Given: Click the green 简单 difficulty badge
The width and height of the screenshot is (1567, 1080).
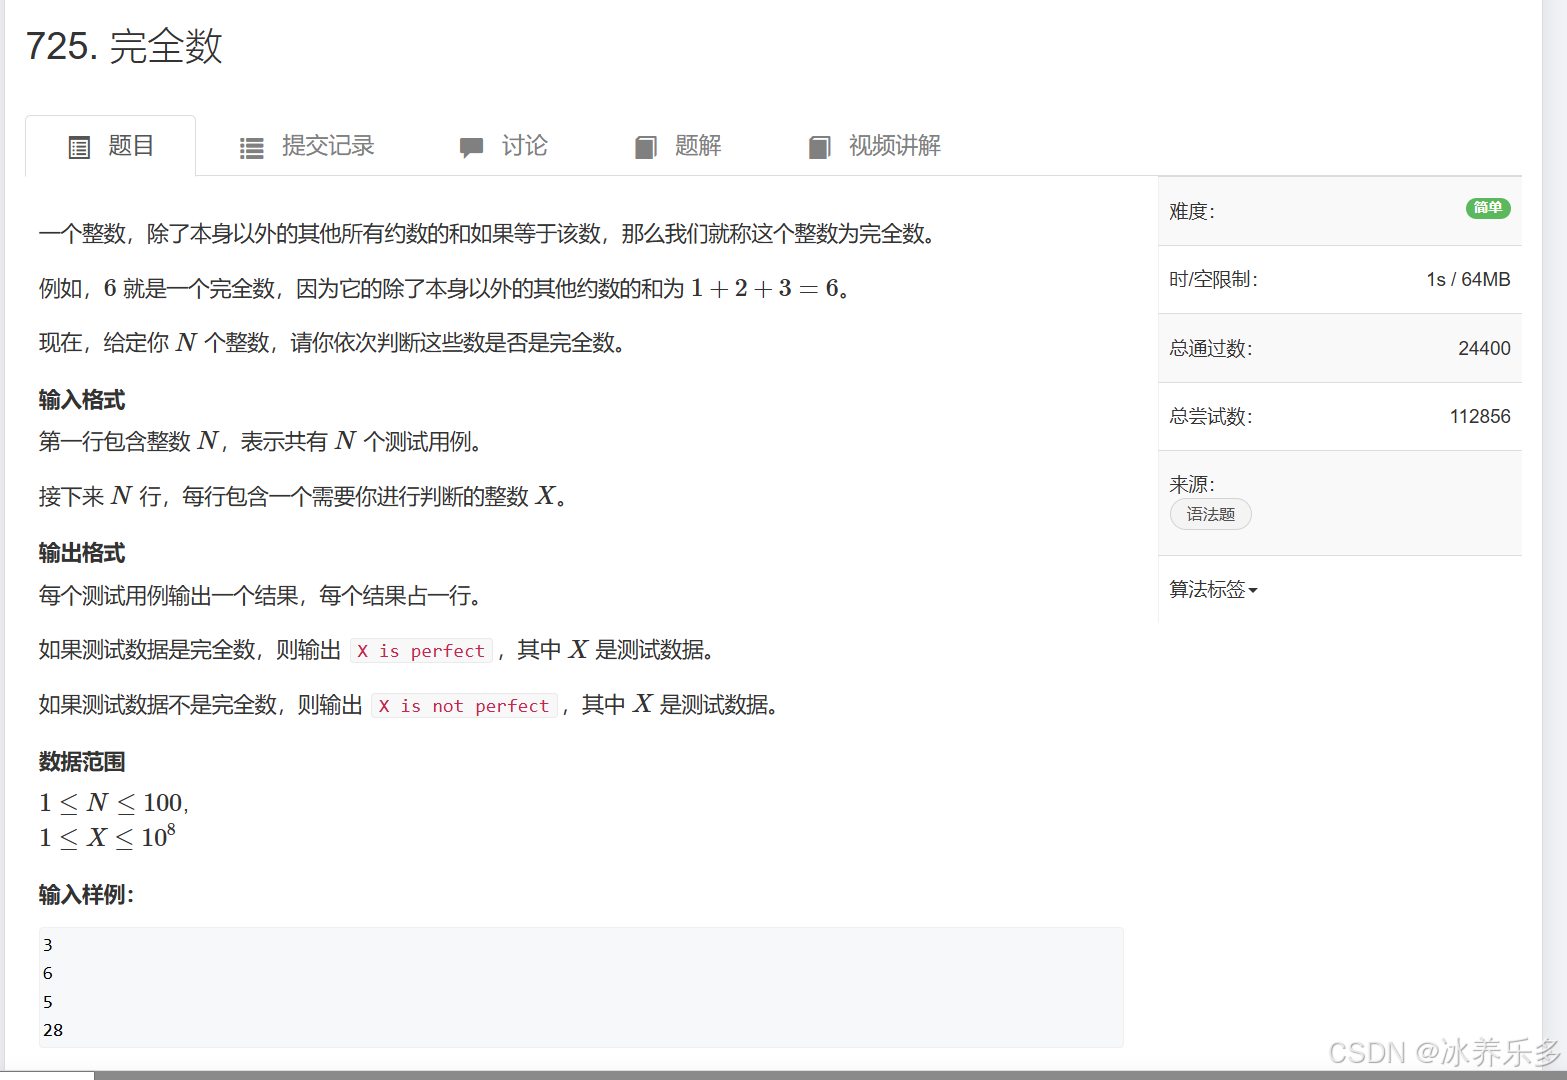Looking at the screenshot, I should (1488, 208).
